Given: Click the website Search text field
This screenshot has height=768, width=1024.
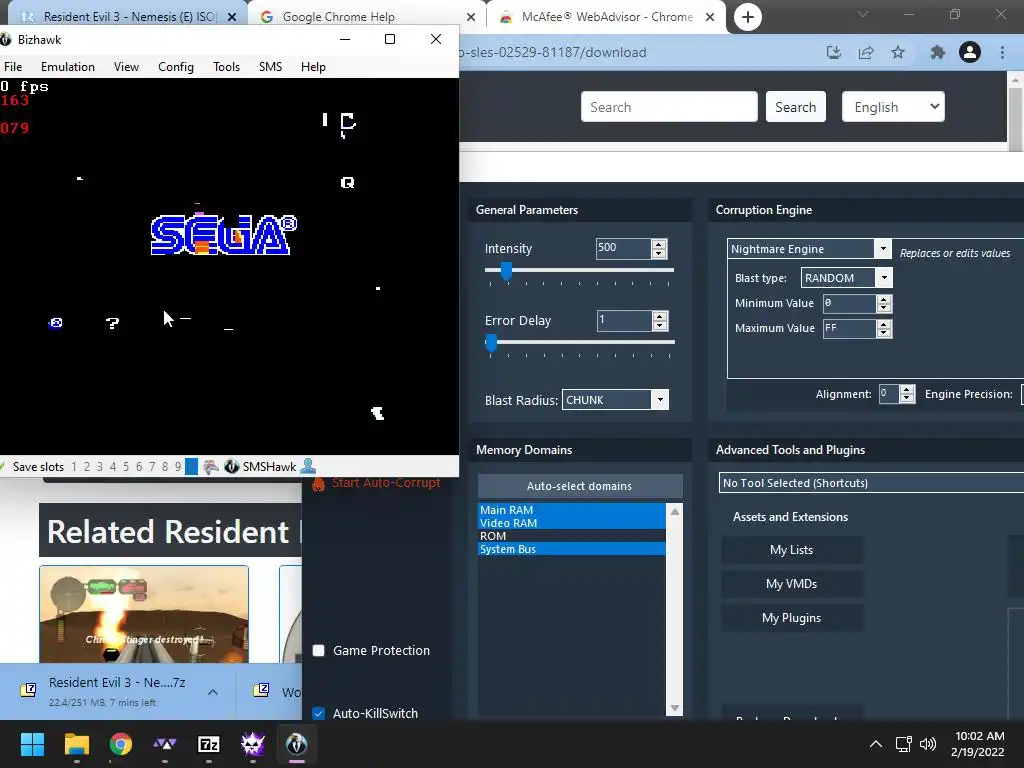Looking at the screenshot, I should coord(669,107).
